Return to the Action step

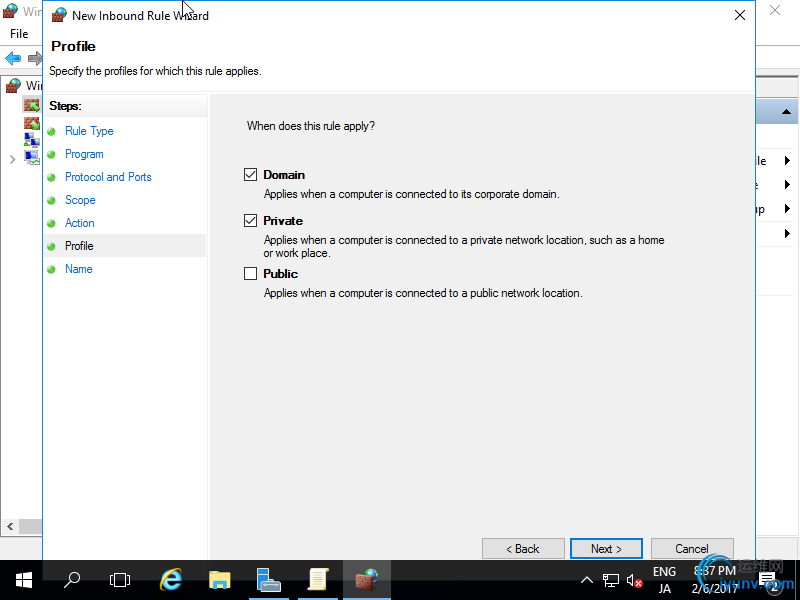point(80,223)
